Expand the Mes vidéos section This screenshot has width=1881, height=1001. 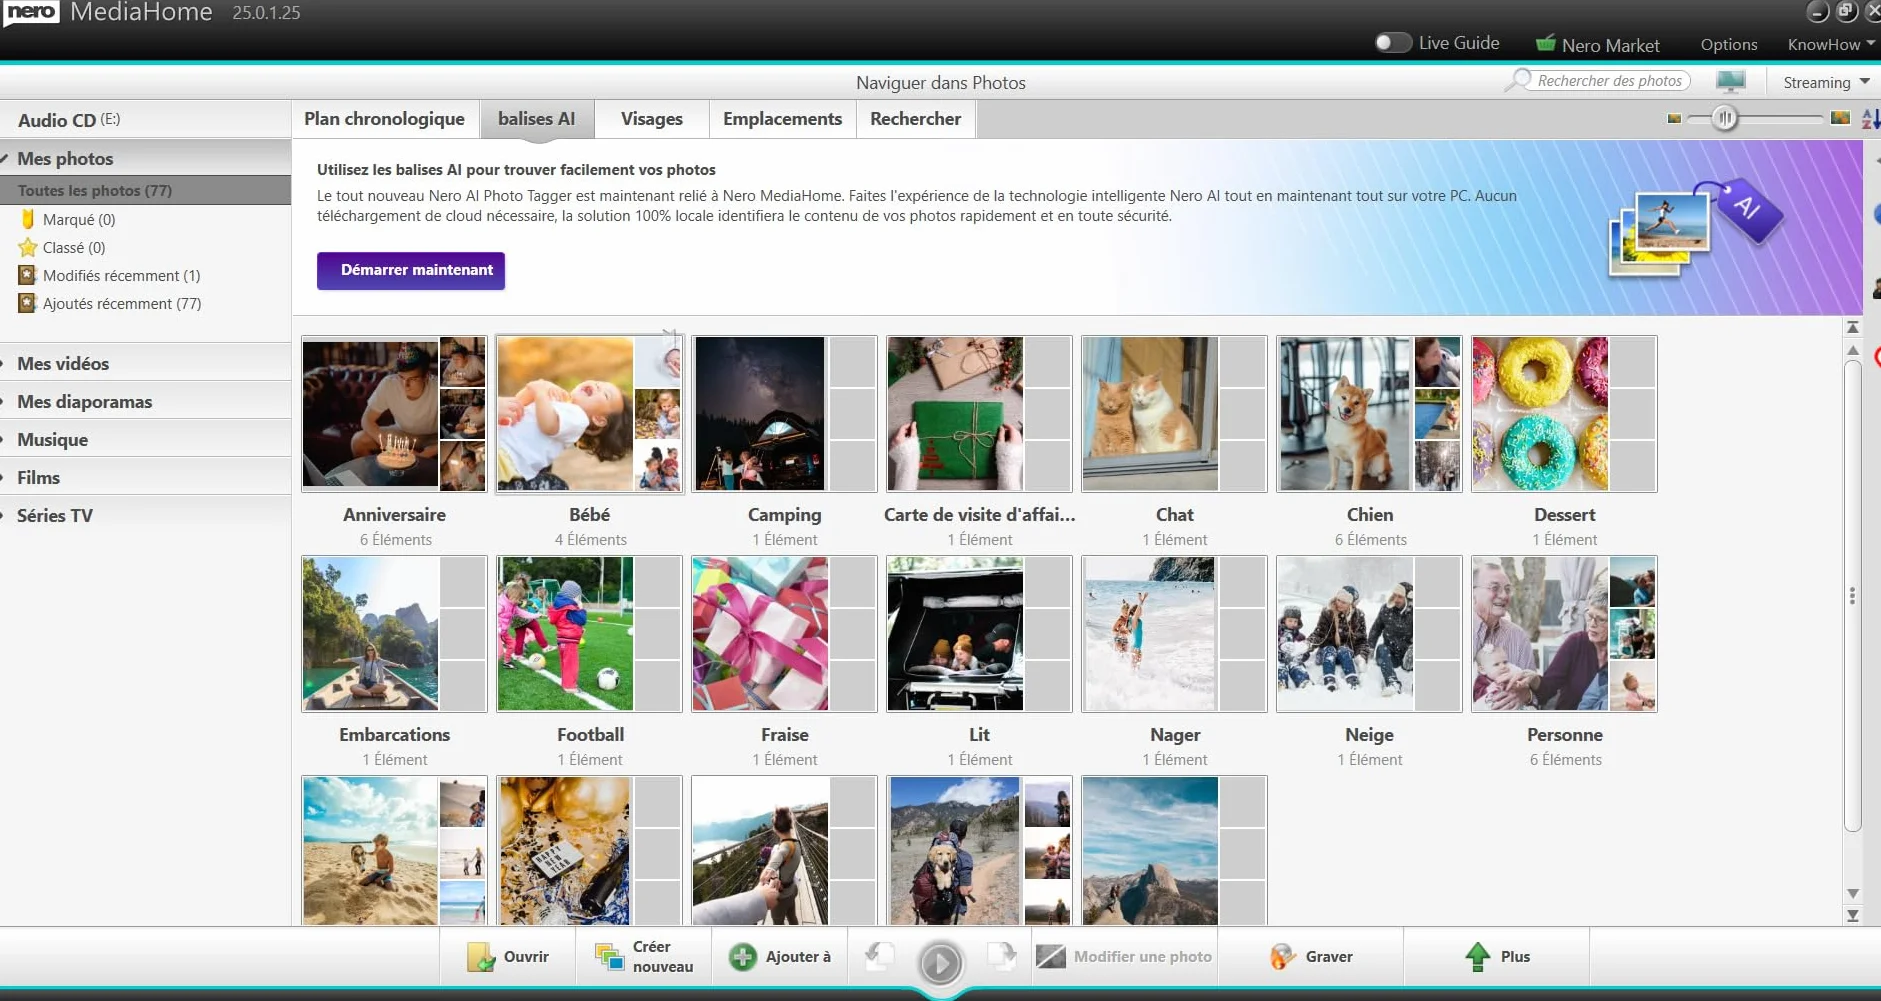pyautogui.click(x=145, y=363)
